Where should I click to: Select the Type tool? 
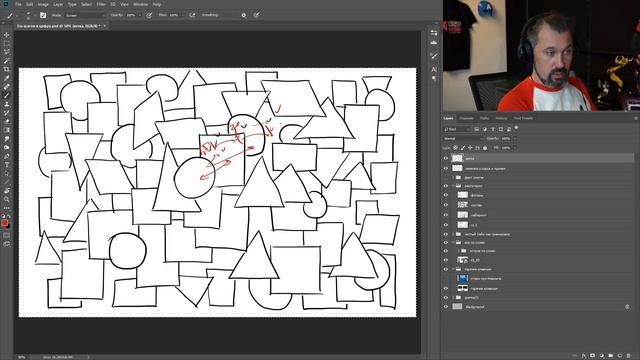click(x=7, y=164)
